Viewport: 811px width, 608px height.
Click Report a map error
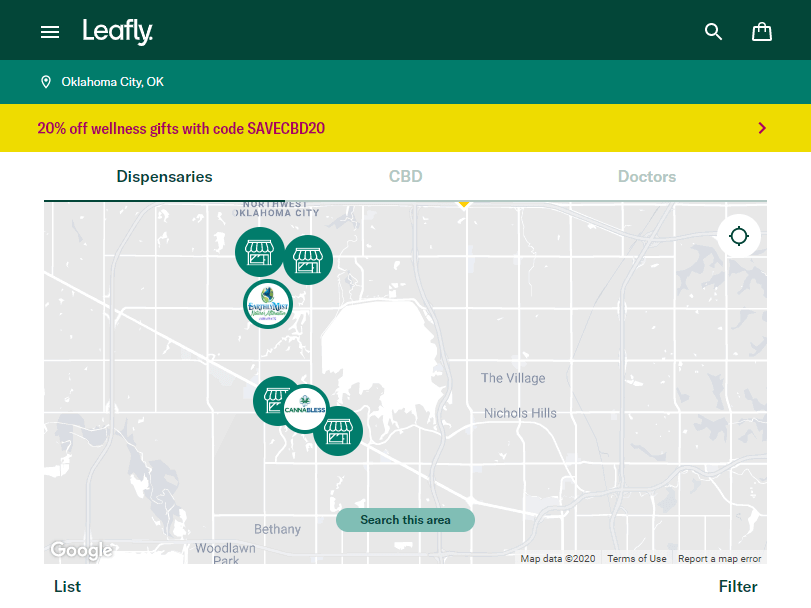pos(719,558)
